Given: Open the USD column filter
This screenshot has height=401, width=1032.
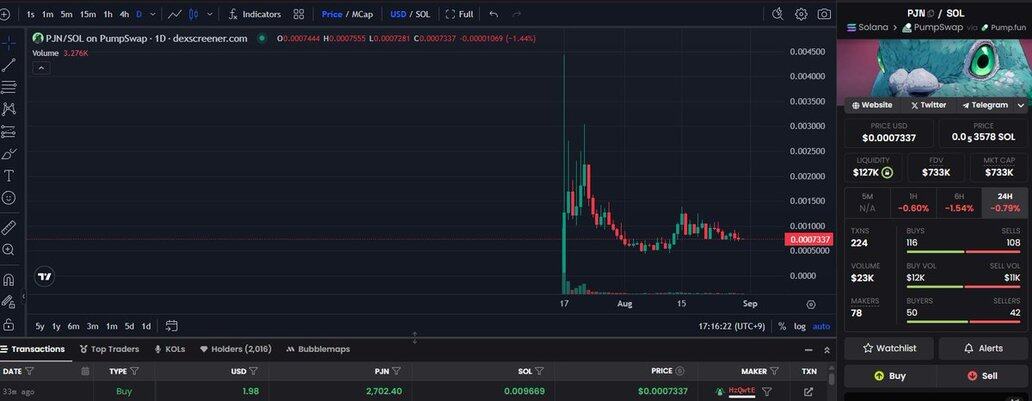Looking at the screenshot, I should (x=253, y=371).
